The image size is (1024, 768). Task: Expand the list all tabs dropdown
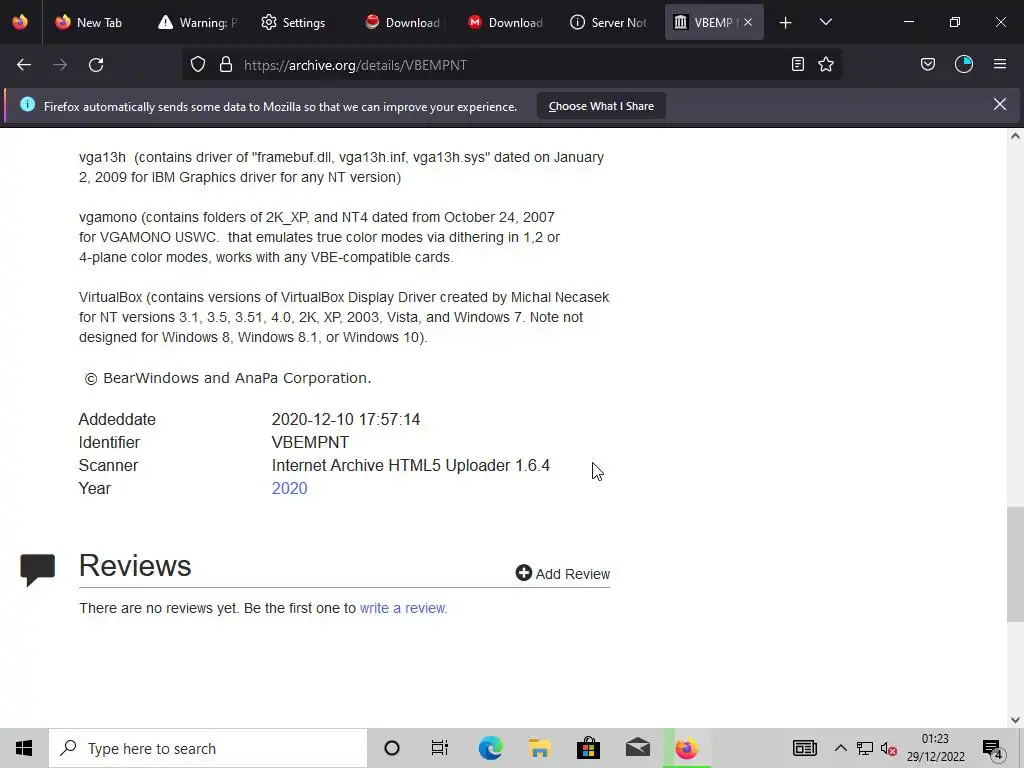[825, 22]
